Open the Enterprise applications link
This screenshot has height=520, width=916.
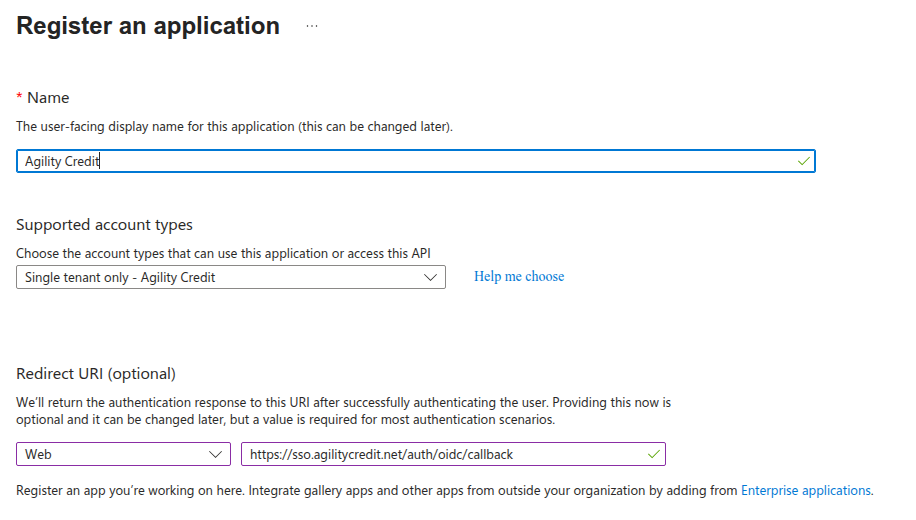click(806, 490)
